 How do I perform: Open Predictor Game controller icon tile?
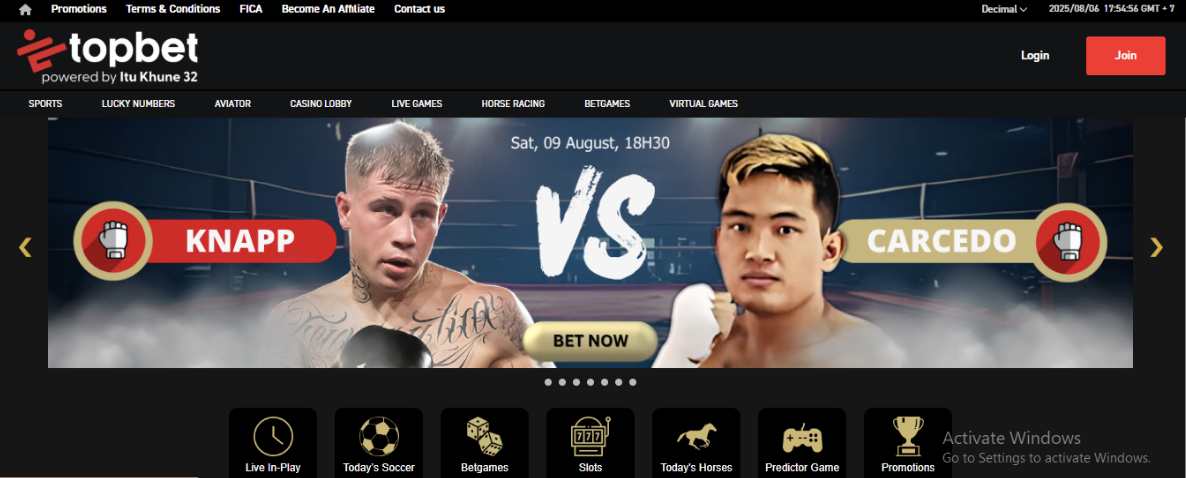click(x=803, y=443)
